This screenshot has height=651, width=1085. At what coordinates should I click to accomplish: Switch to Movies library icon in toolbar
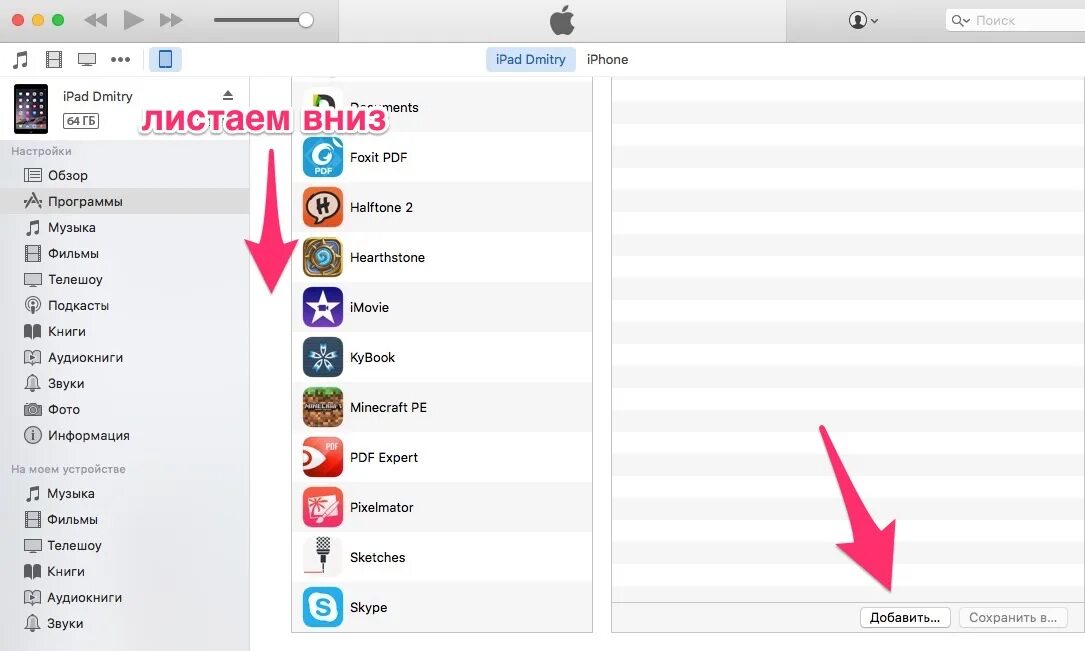click(x=54, y=59)
